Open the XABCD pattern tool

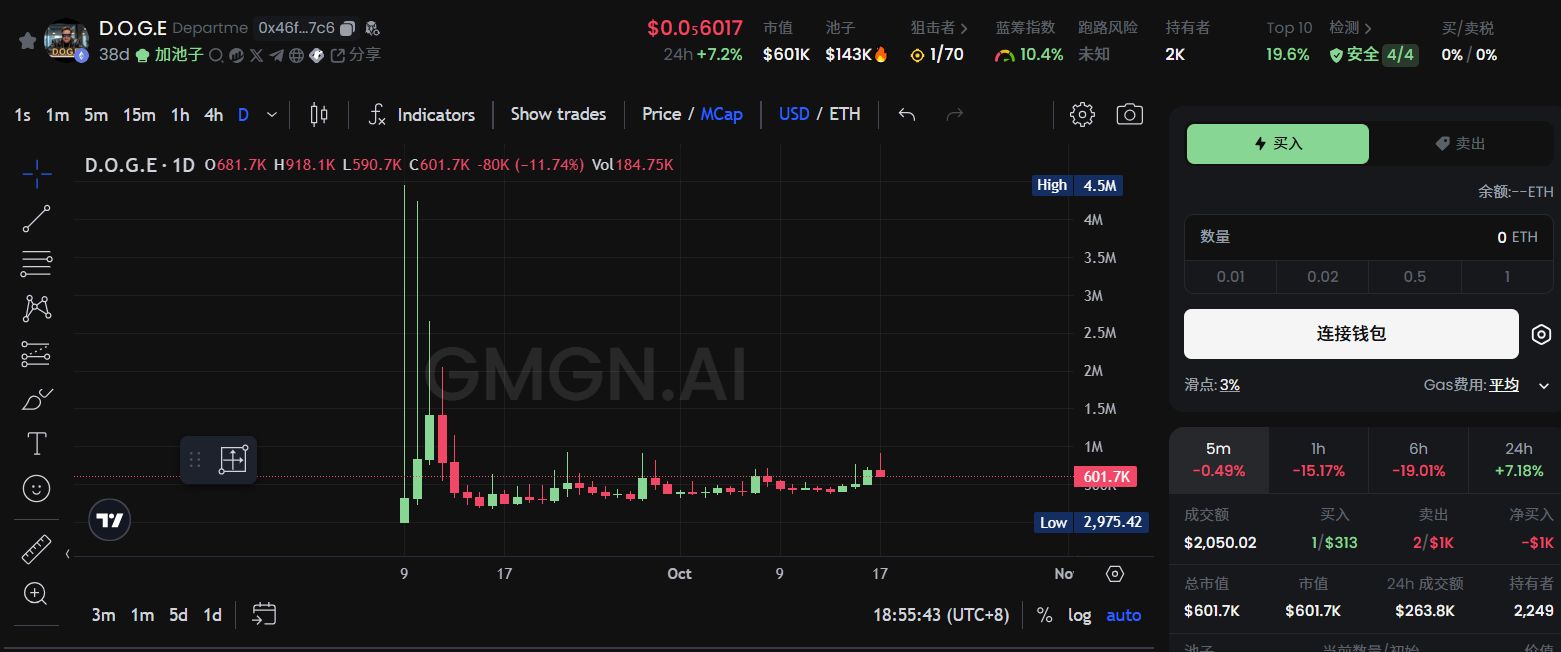click(36, 308)
